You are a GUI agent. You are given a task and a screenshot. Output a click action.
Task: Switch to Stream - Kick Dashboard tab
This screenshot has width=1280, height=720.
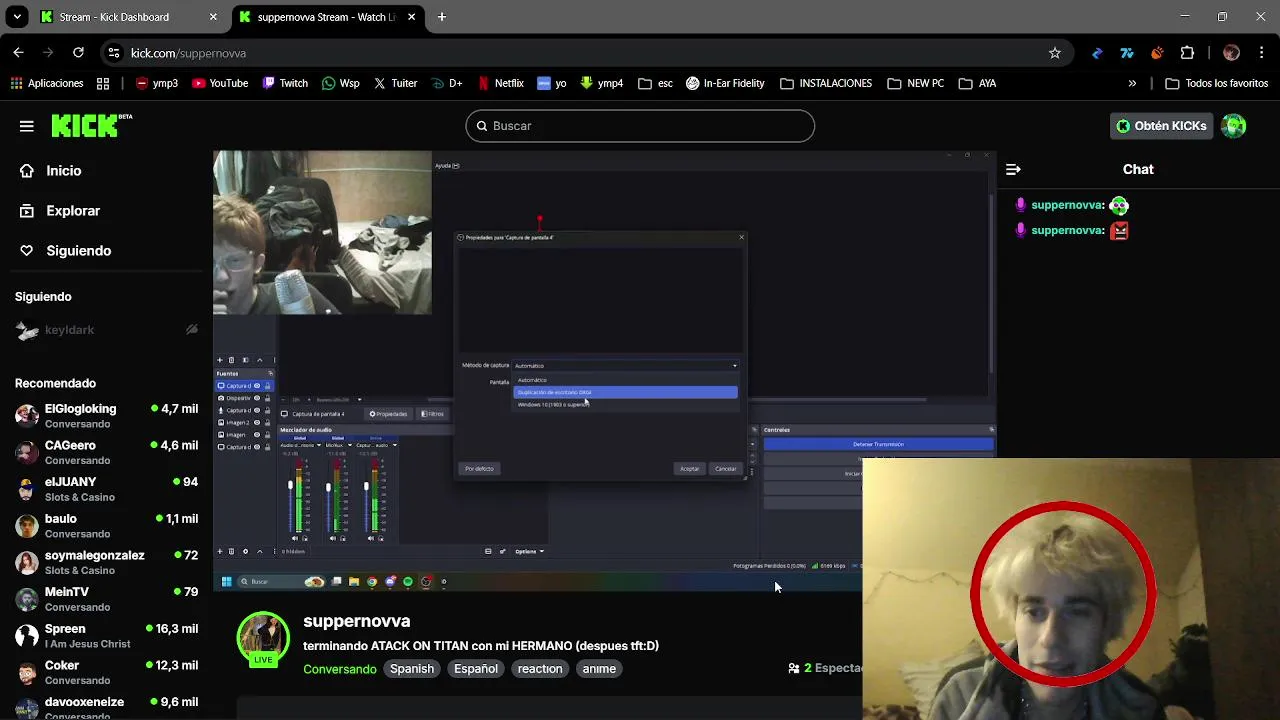tap(128, 17)
